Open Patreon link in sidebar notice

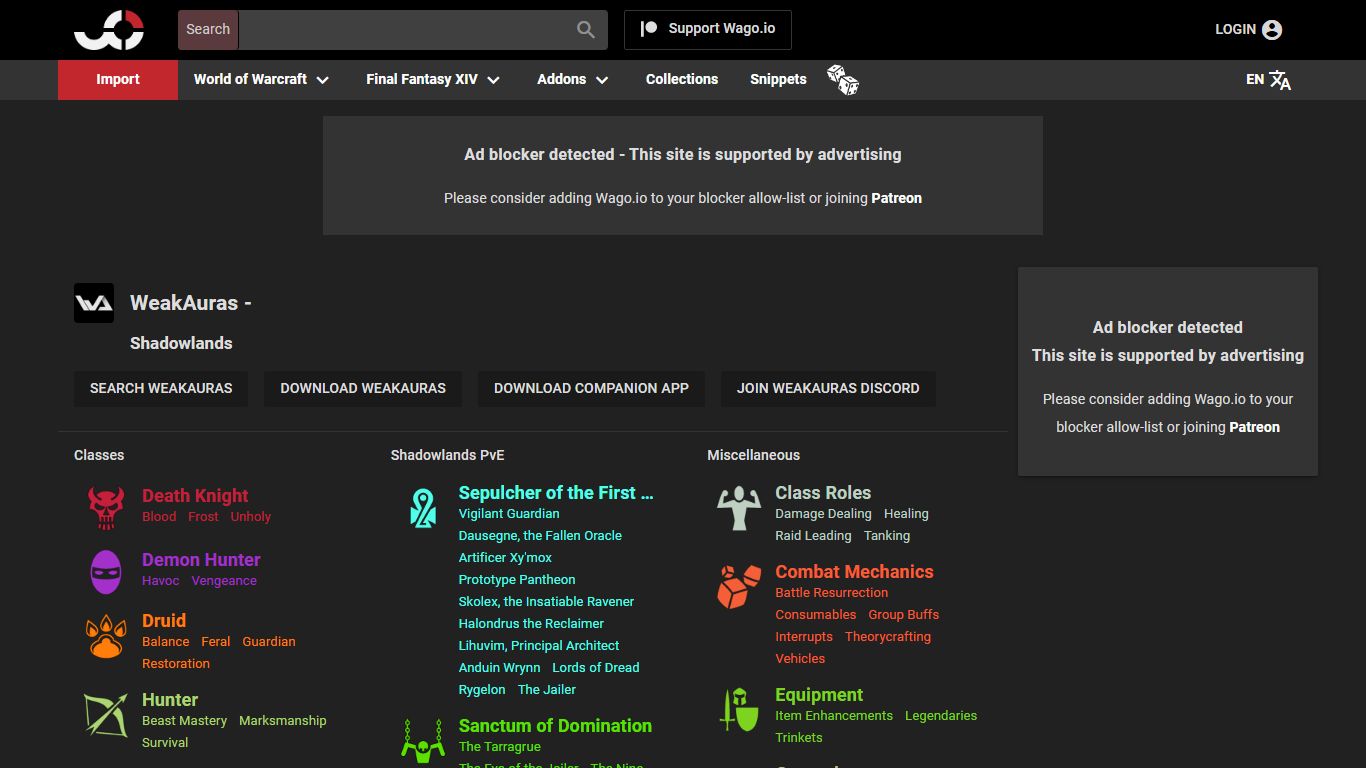click(x=1254, y=427)
